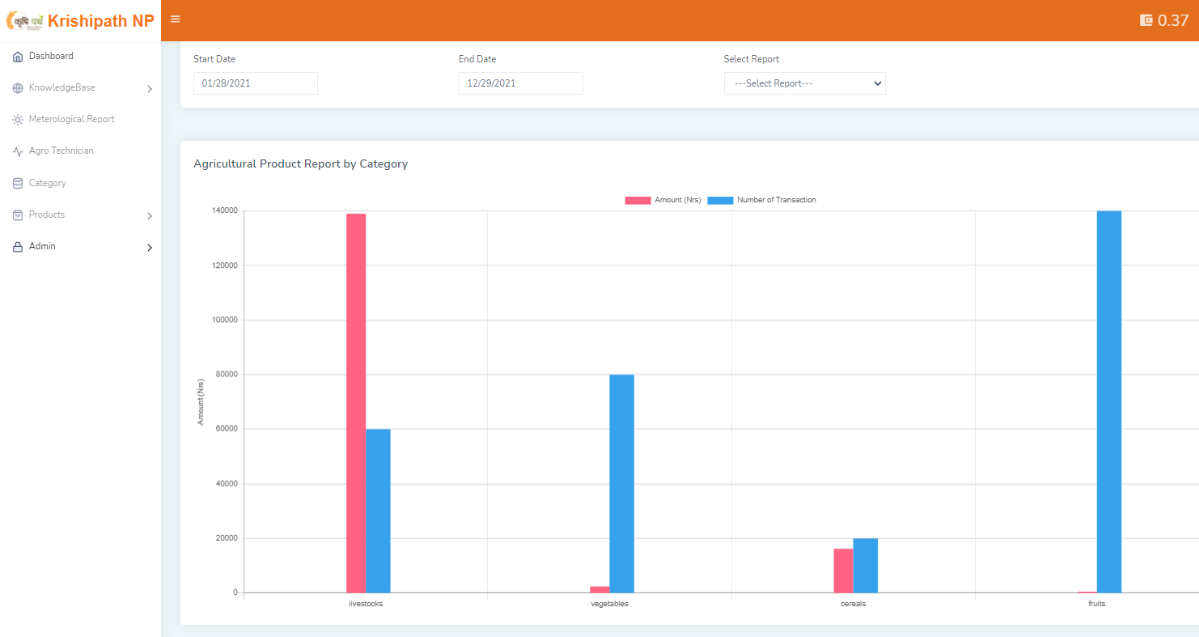
Task: Expand the Products submenu chevron
Action: pyautogui.click(x=149, y=216)
